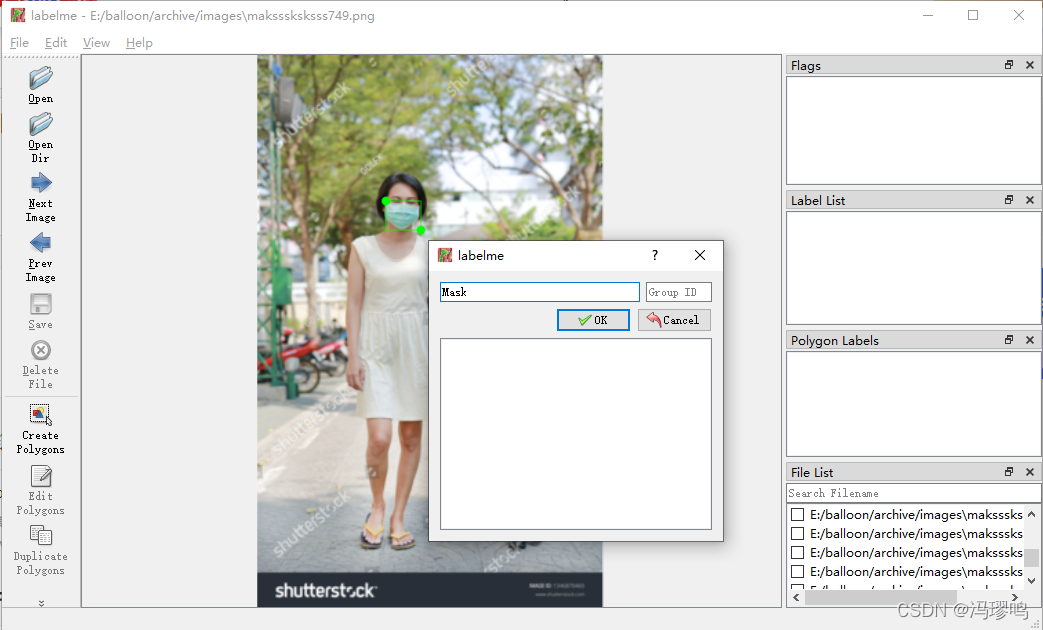The height and width of the screenshot is (630, 1043).
Task: Open the Edit menu
Action: pos(56,43)
